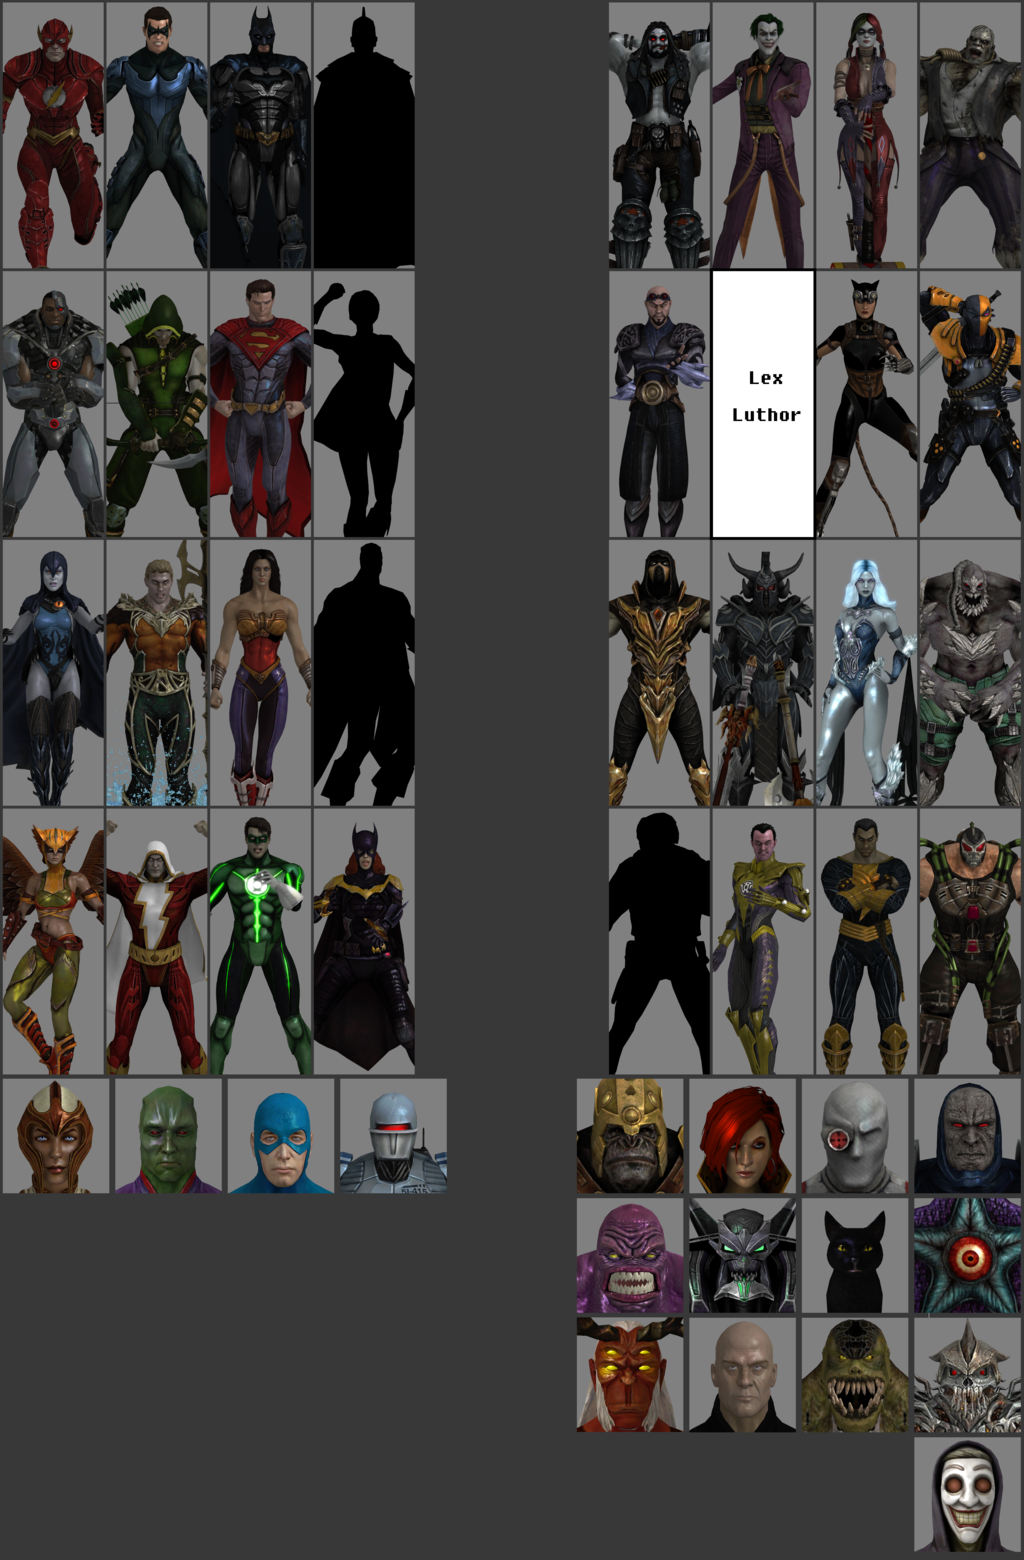Click the red horned demon head
The image size is (1024, 1560).
tap(630, 1375)
